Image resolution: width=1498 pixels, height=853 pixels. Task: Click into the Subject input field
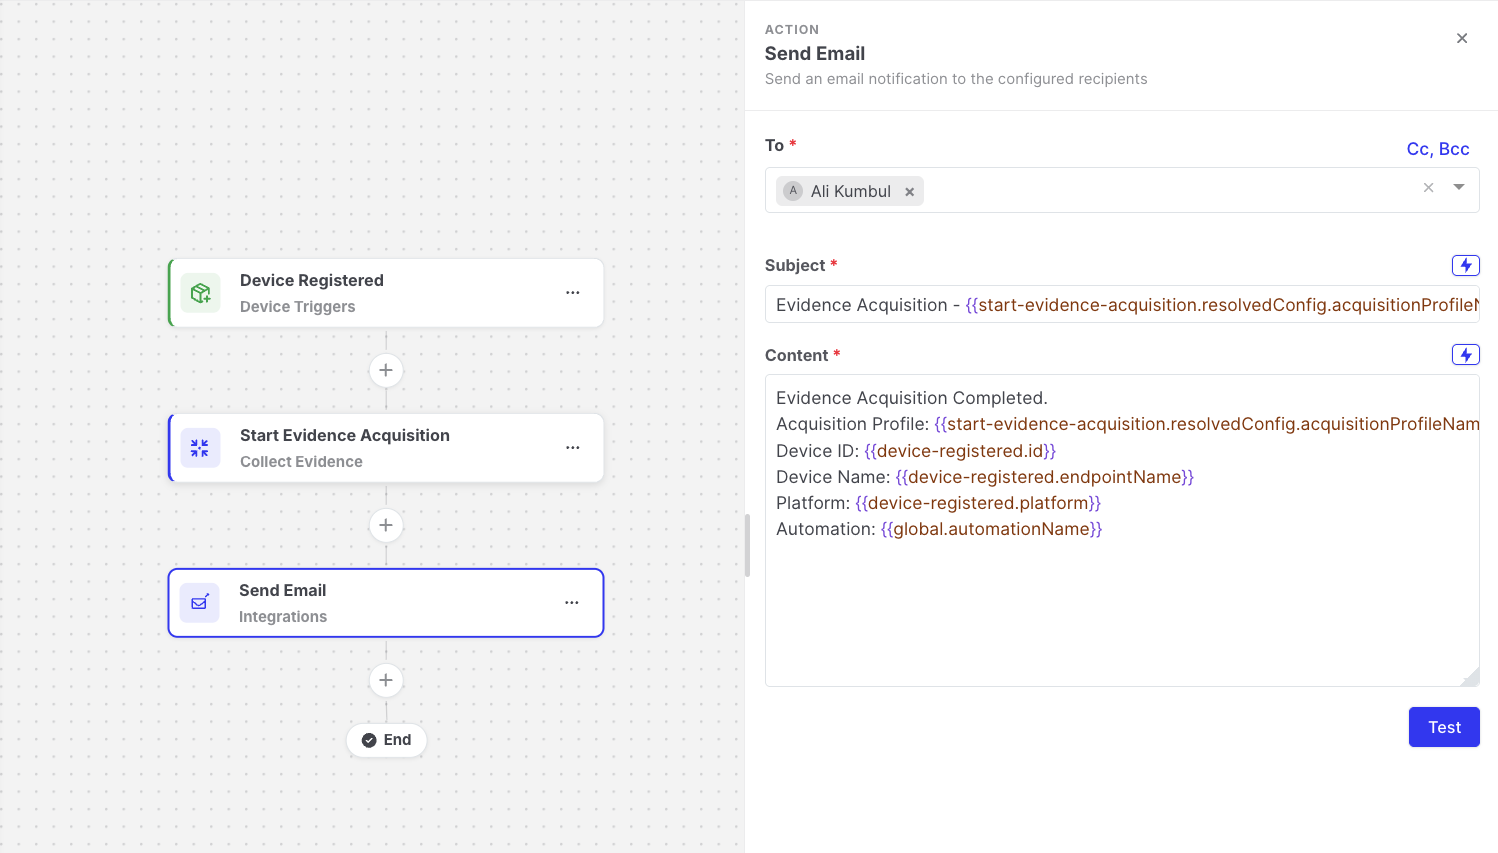pyautogui.click(x=1122, y=305)
